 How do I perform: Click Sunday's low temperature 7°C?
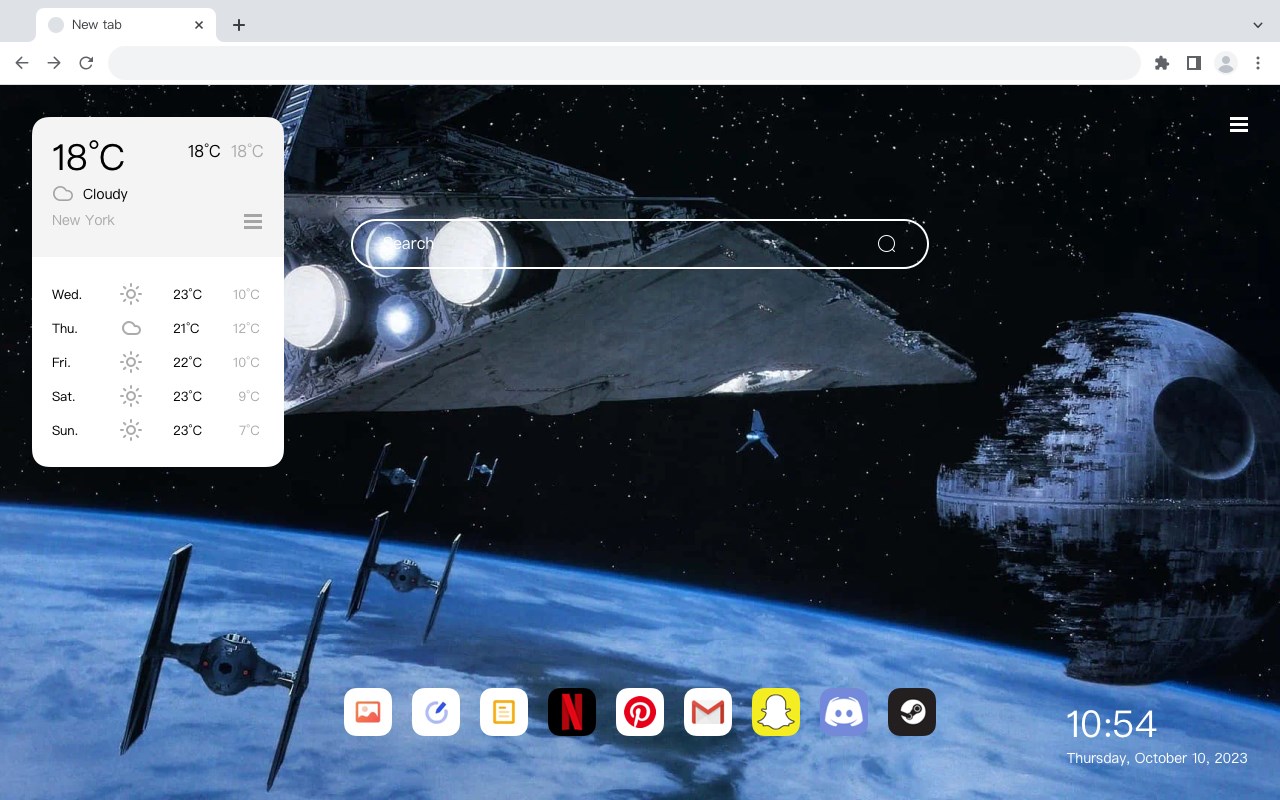[x=249, y=430]
